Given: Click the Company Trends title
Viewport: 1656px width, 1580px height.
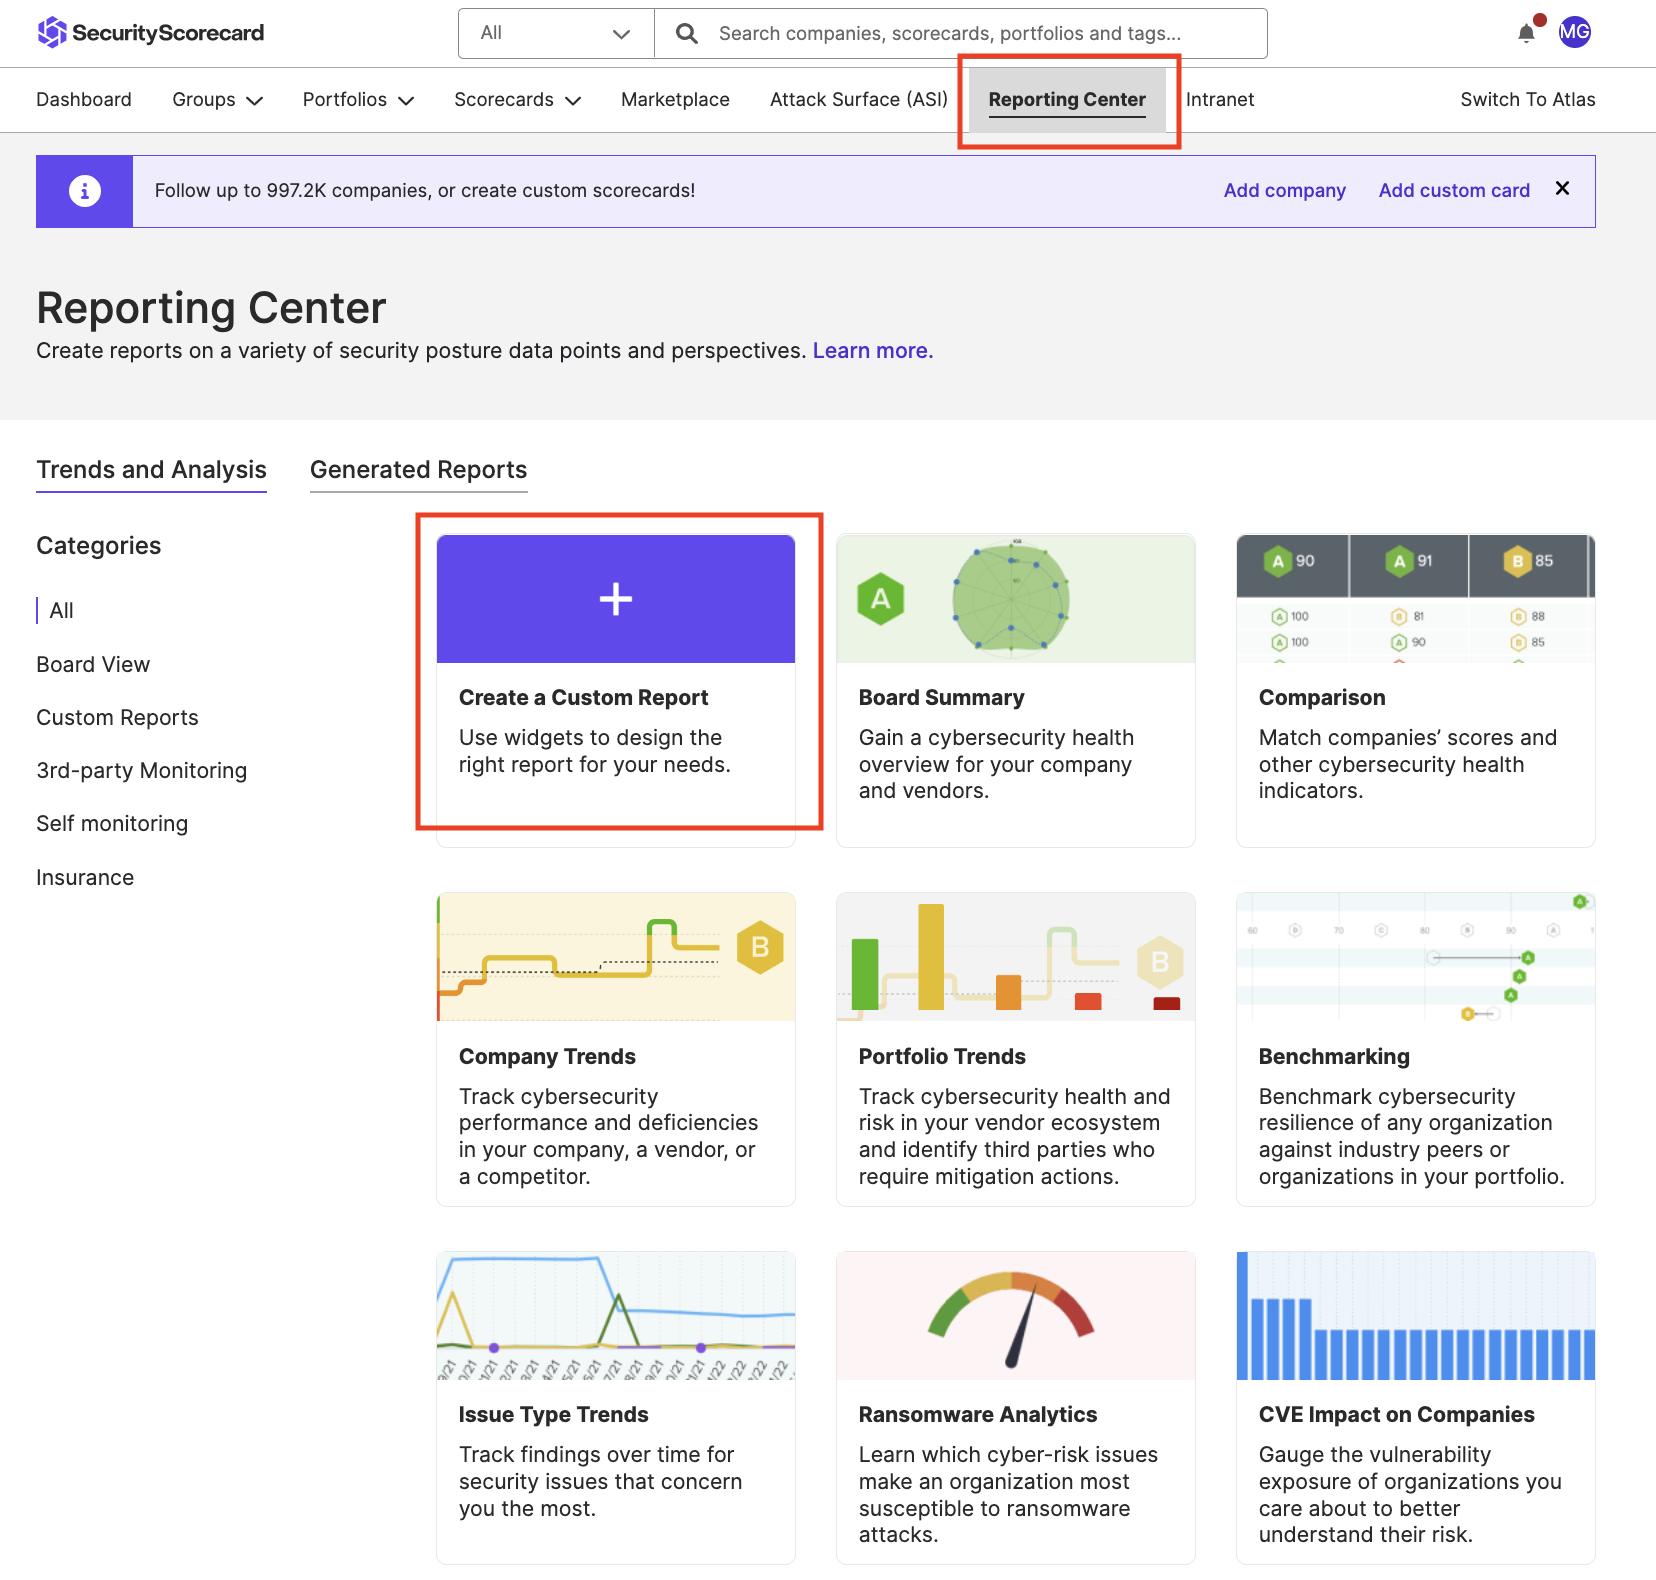Looking at the screenshot, I should tap(547, 1057).
